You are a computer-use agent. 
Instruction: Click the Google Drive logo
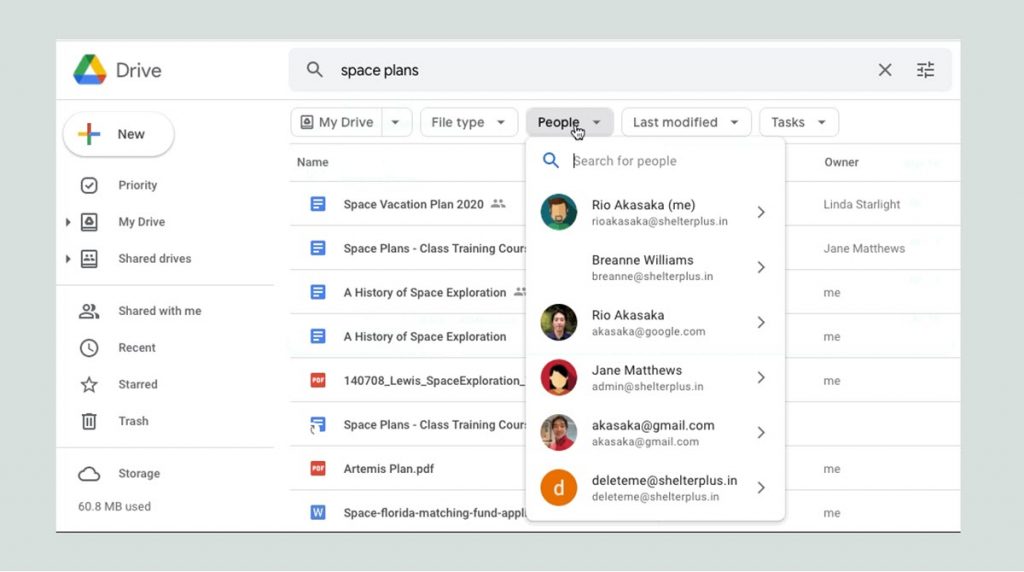90,70
